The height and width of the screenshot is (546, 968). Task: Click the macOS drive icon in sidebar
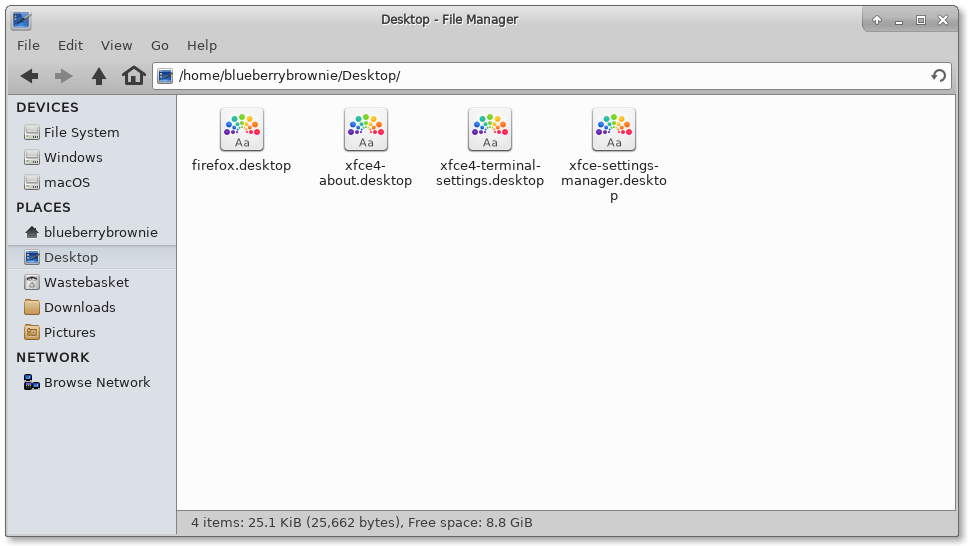click(x=31, y=182)
